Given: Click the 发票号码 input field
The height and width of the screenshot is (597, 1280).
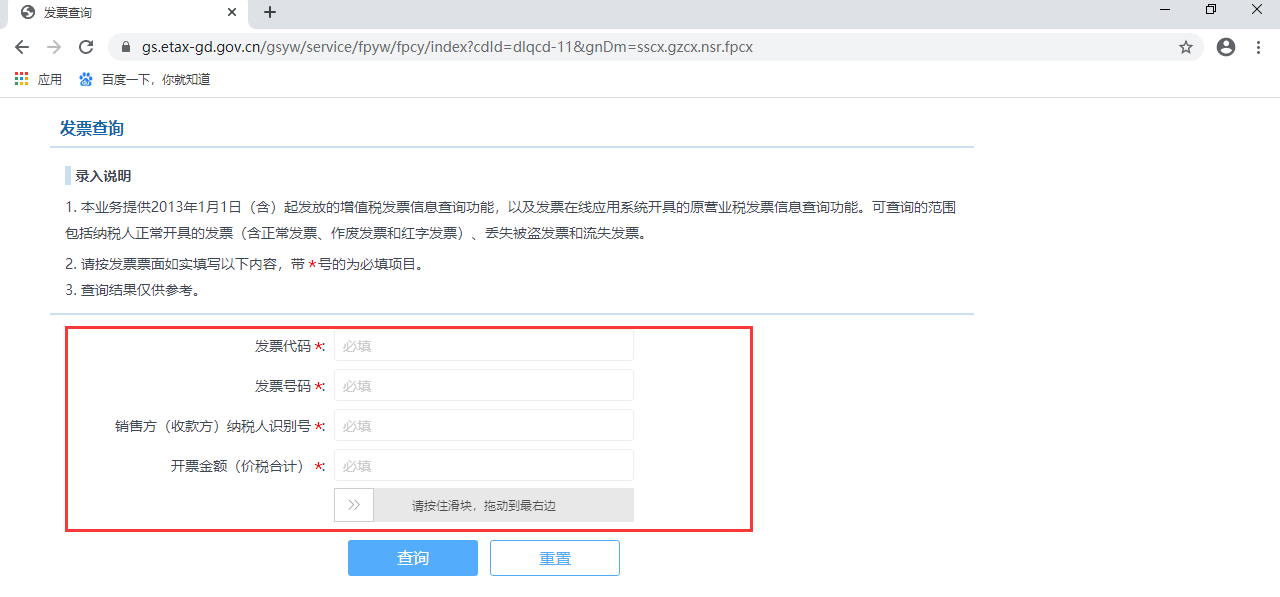Looking at the screenshot, I should (484, 386).
